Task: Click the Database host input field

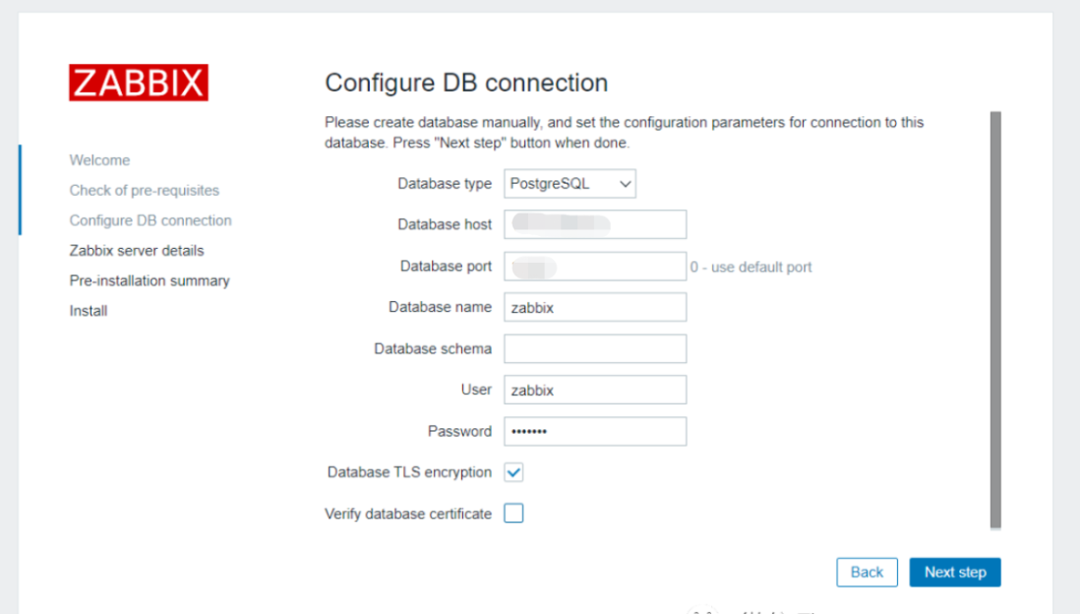Action: pyautogui.click(x=595, y=224)
